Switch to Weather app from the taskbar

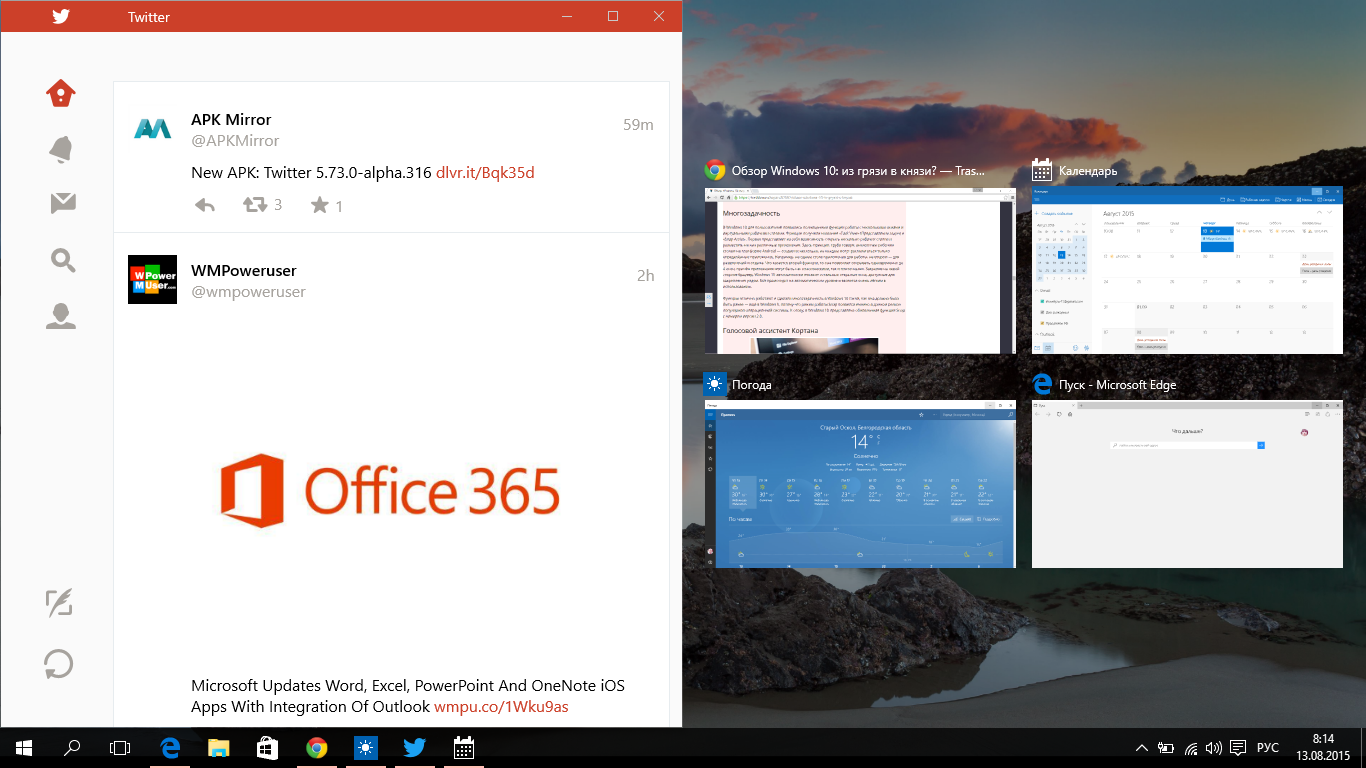pos(365,747)
